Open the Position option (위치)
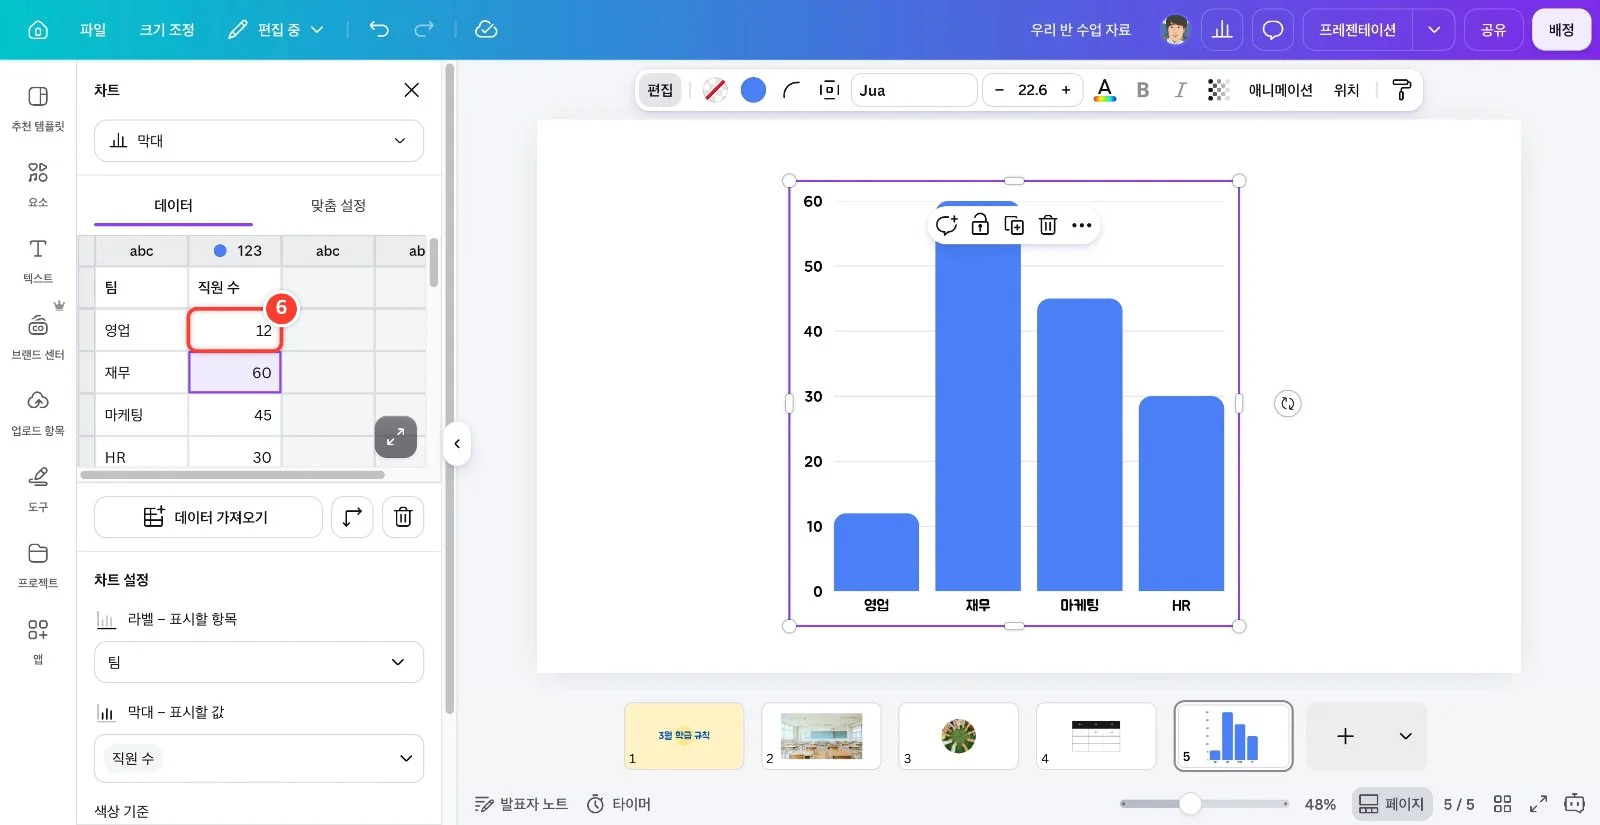This screenshot has height=825, width=1600. (x=1346, y=90)
